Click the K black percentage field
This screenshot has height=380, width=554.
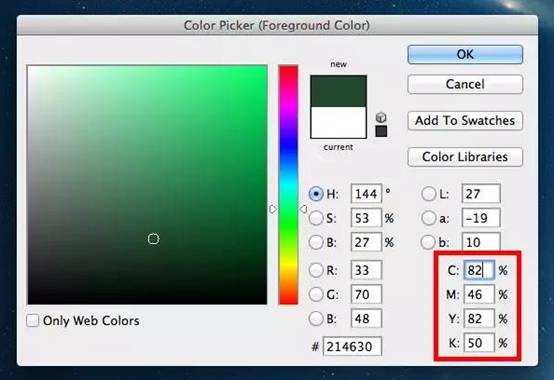coord(479,343)
